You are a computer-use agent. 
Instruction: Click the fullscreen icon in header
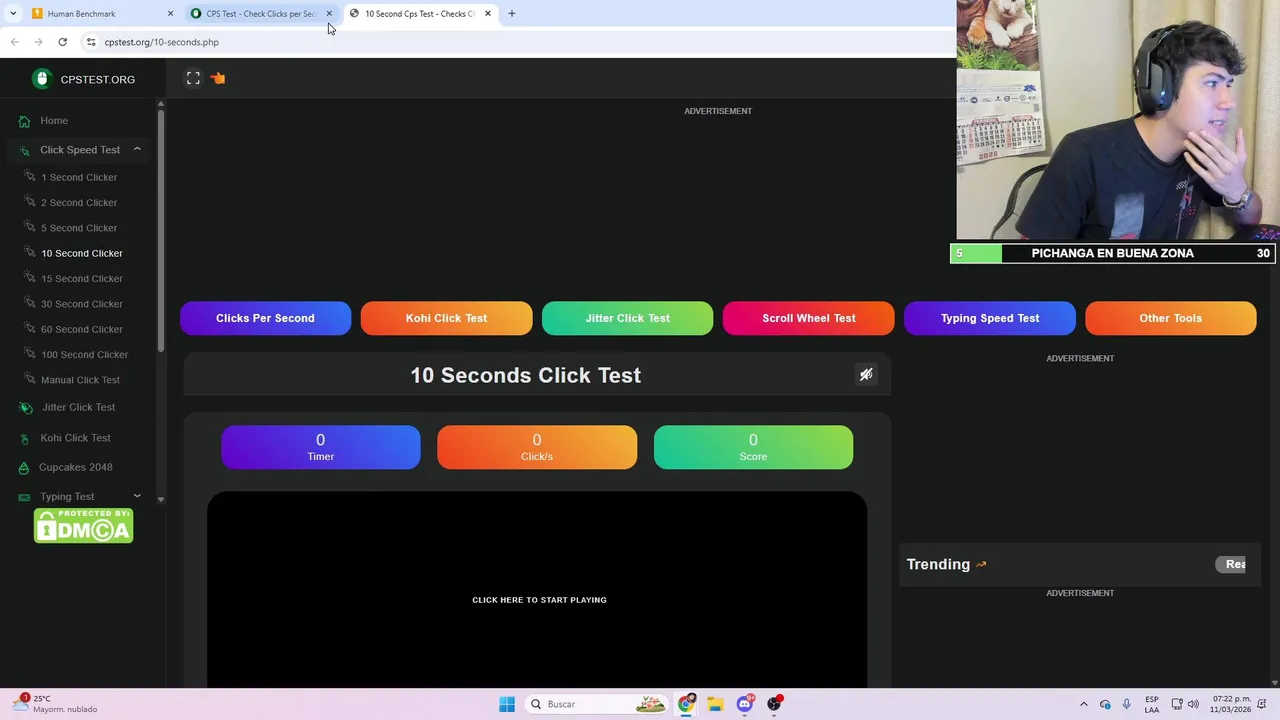193,78
